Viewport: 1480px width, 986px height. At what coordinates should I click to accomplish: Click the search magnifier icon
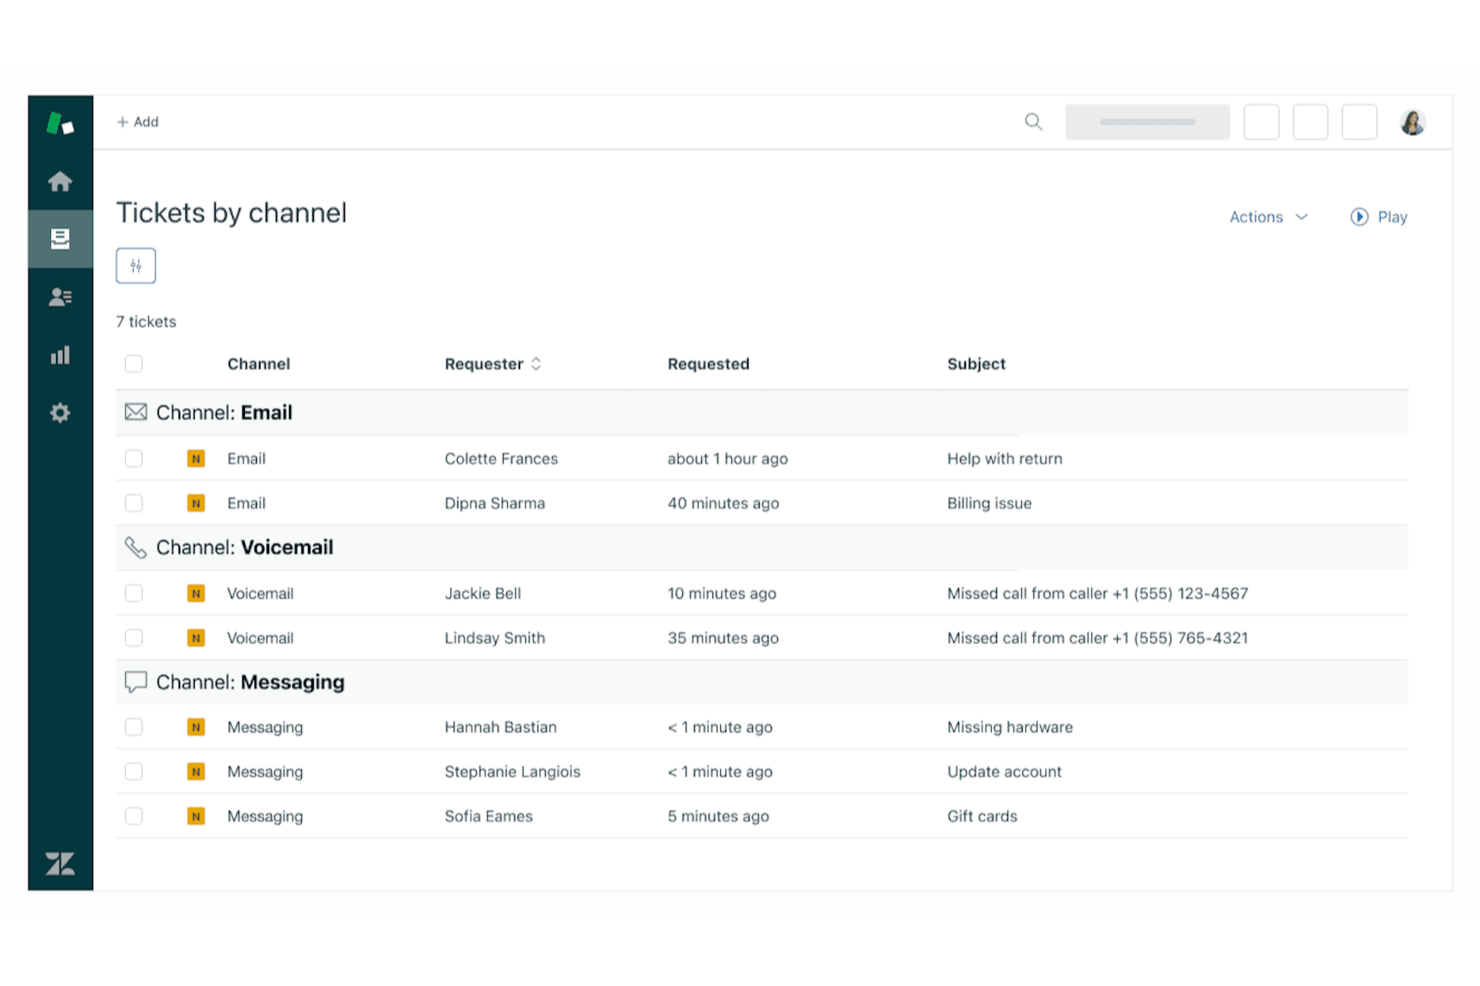coord(1033,122)
